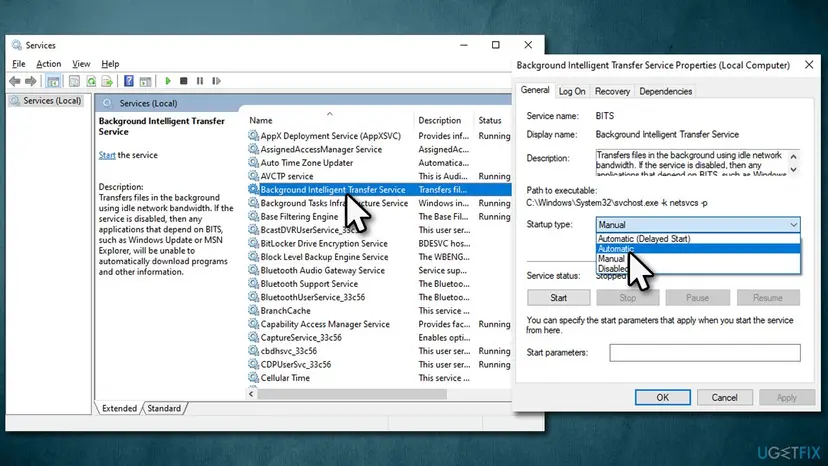Click gear icon of AssignedAccessManager Service
Viewport: 828px width, 466px height.
253,150
